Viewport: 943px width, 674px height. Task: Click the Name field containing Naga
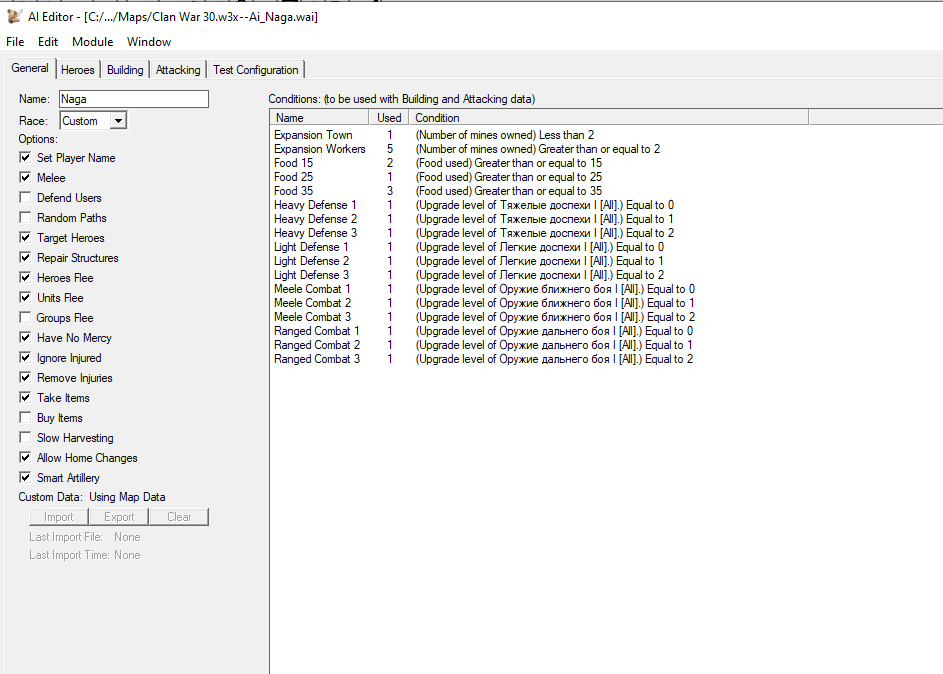[x=134, y=99]
